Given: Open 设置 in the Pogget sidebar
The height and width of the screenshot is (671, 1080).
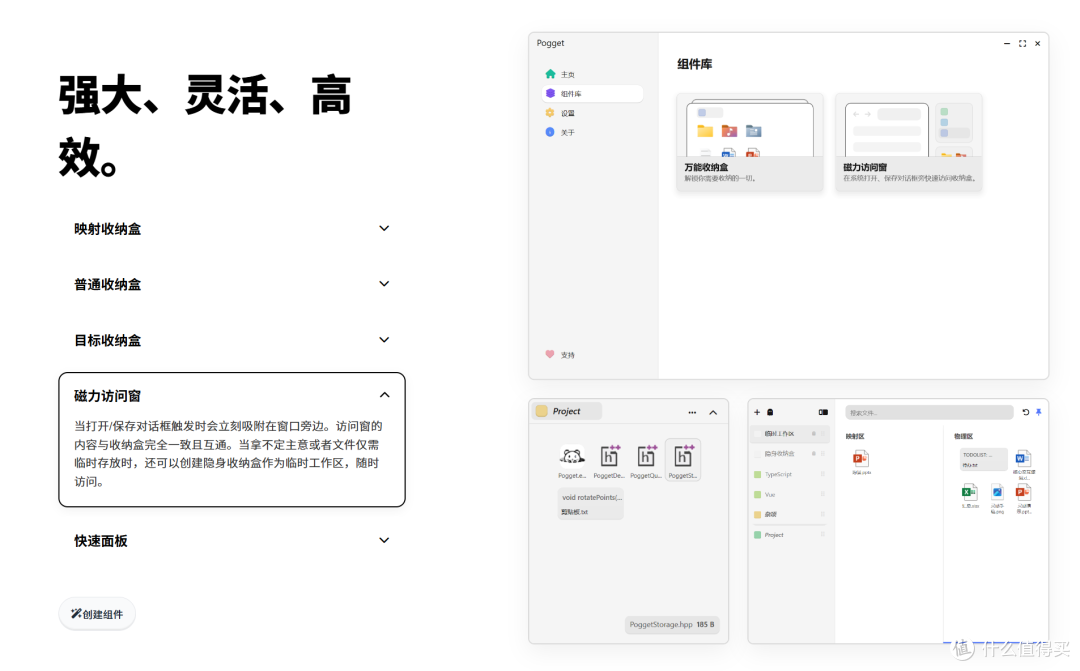Looking at the screenshot, I should coord(592,113).
